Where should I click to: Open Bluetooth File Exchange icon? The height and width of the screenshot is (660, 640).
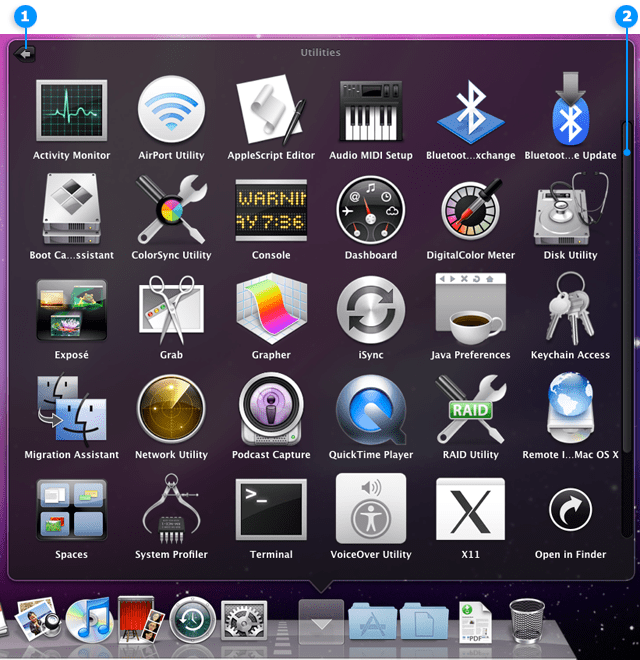[471, 112]
